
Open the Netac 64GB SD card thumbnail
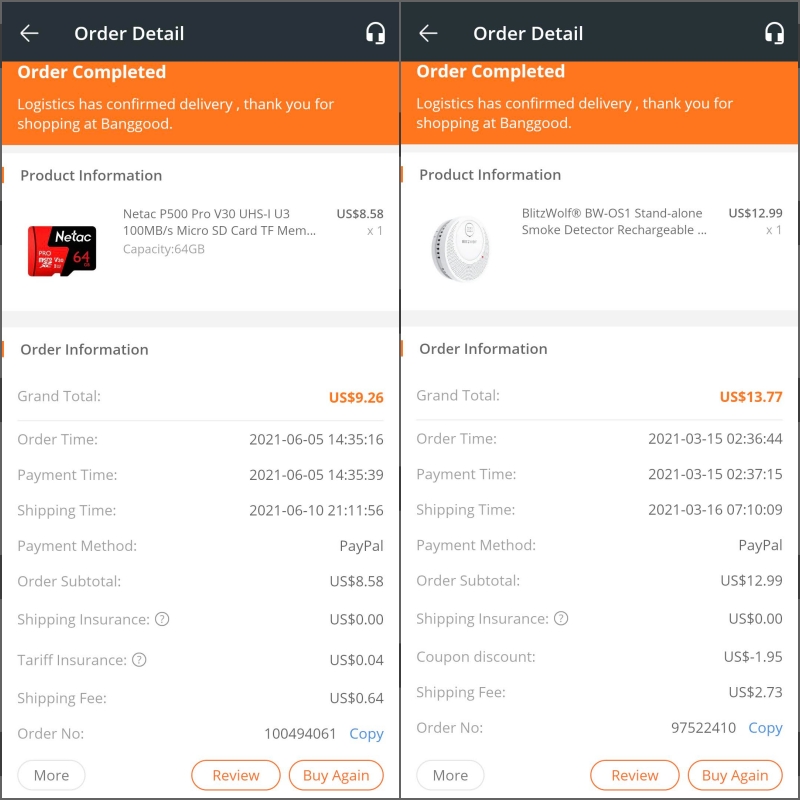(x=62, y=251)
